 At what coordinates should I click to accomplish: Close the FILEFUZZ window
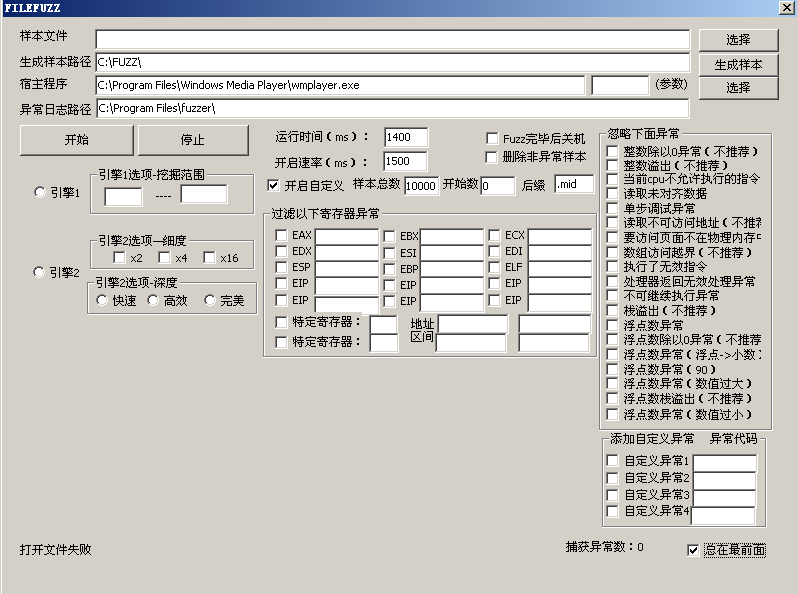(x=786, y=8)
